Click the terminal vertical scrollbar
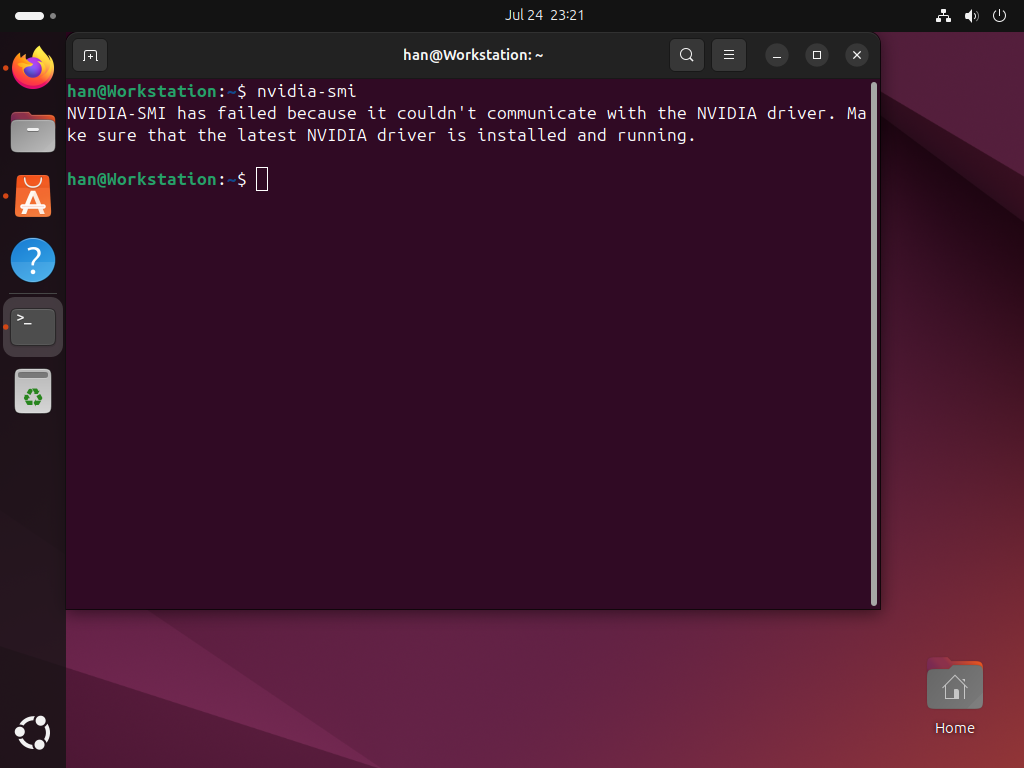The height and width of the screenshot is (768, 1024). [x=874, y=344]
